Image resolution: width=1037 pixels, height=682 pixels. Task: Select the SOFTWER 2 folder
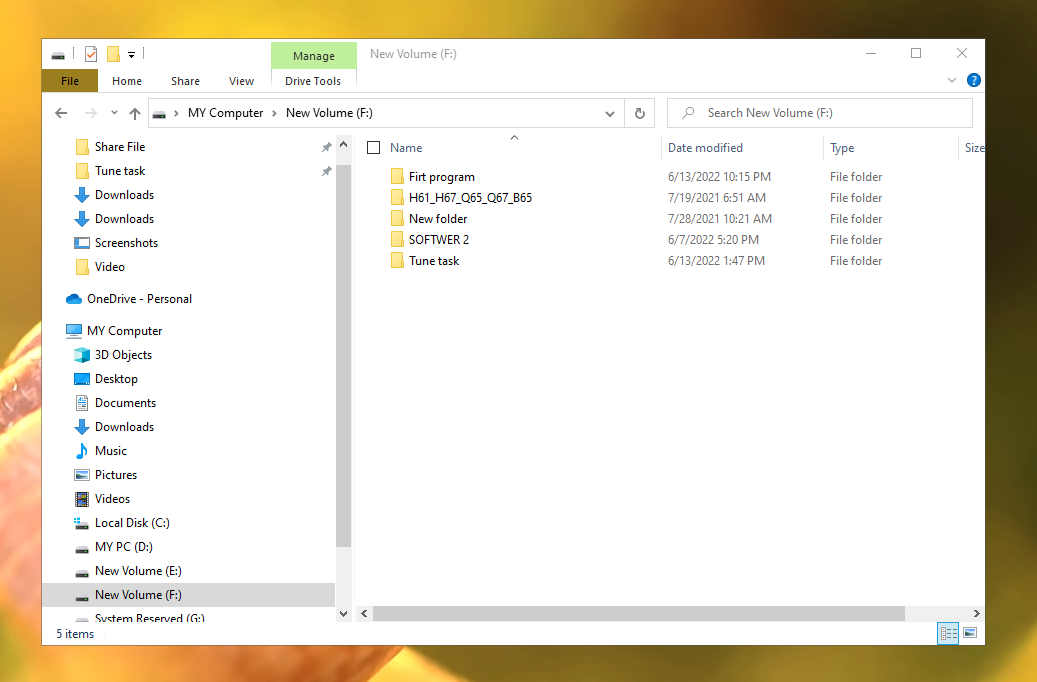[438, 239]
